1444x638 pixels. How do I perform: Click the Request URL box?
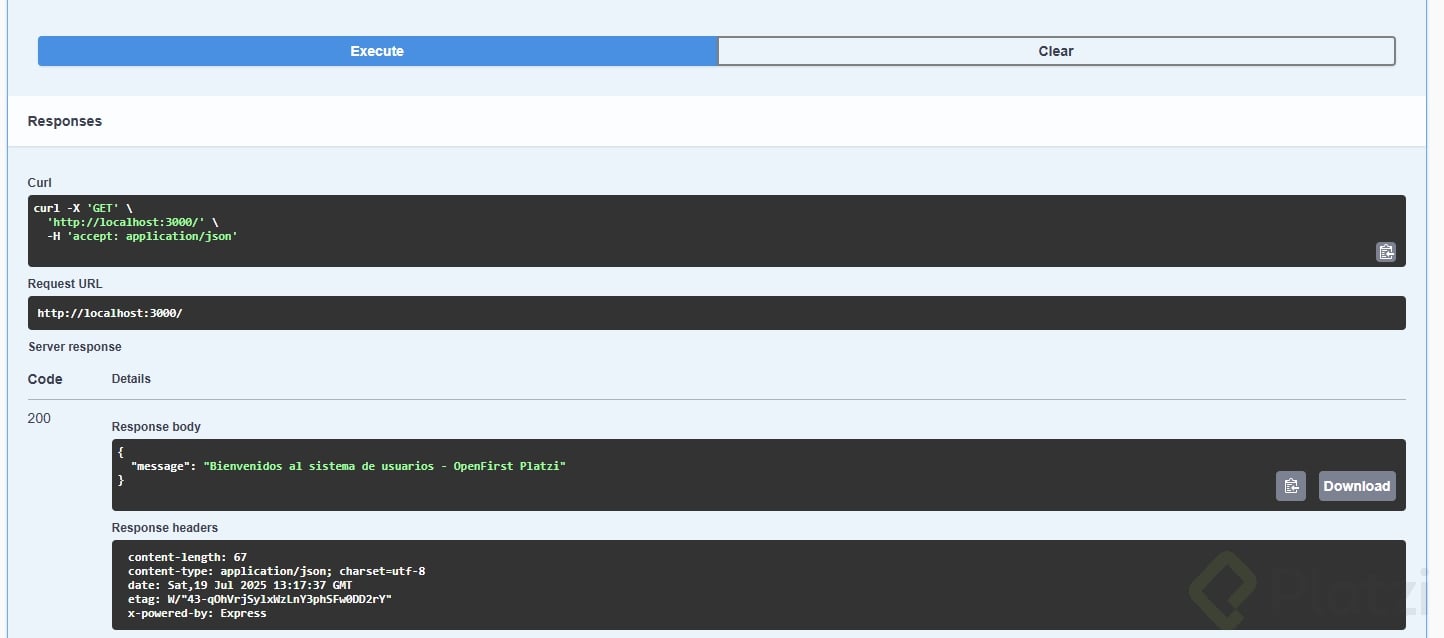click(715, 313)
